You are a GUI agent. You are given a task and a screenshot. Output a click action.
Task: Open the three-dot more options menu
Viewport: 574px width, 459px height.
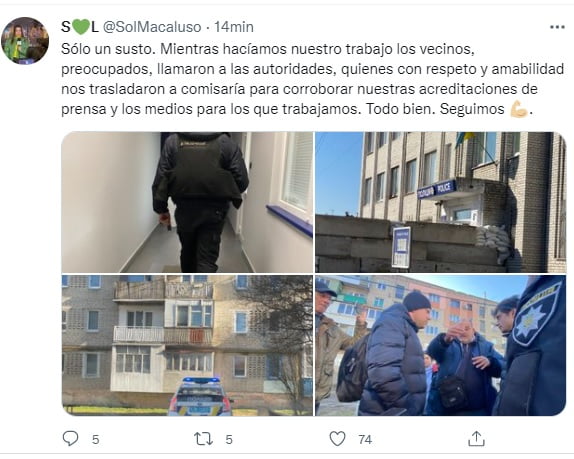[557, 27]
